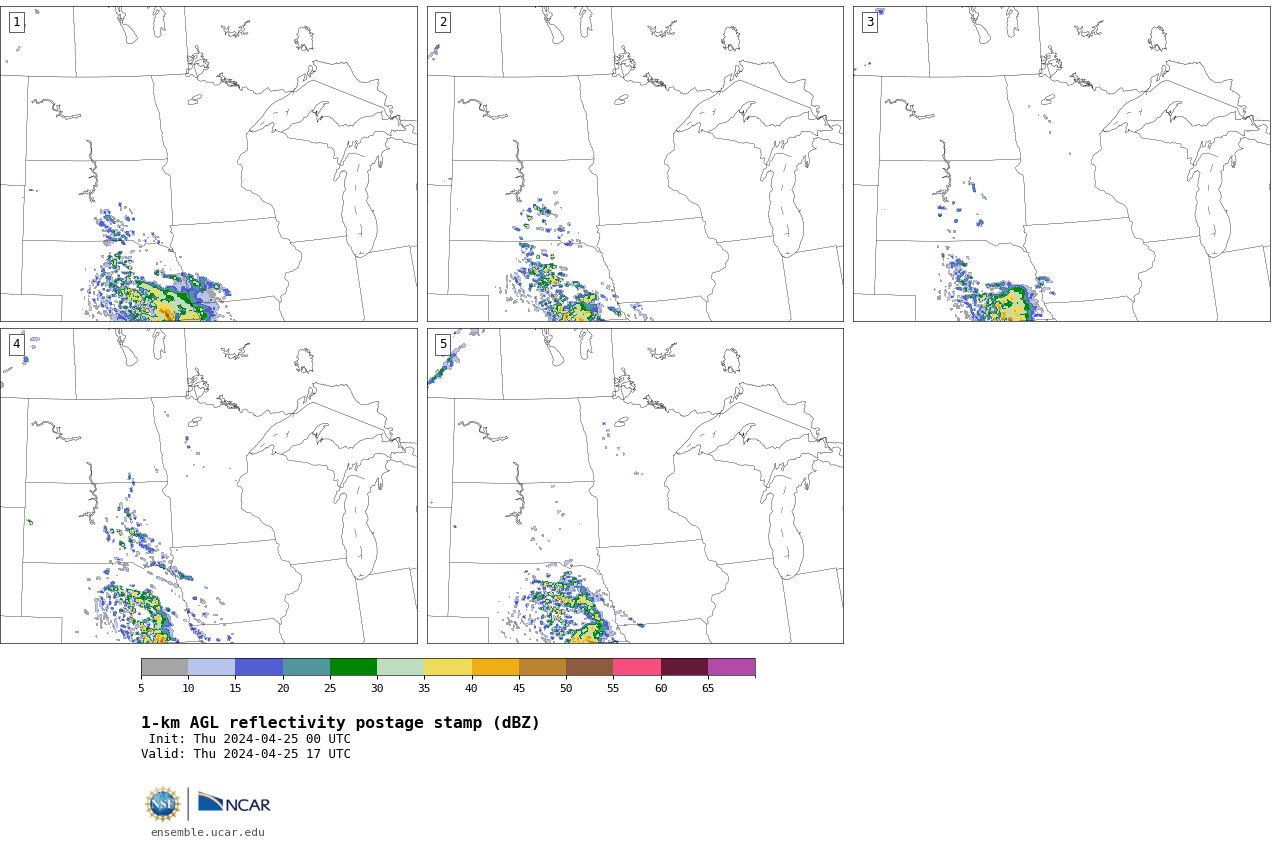Click the NCAR logo
Viewport: 1280px width, 844px height.
point(234,803)
